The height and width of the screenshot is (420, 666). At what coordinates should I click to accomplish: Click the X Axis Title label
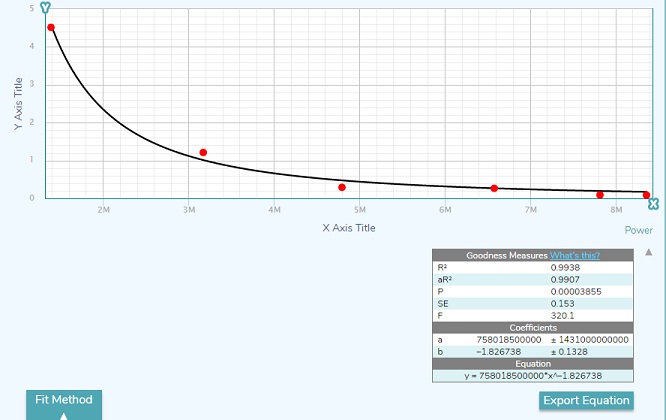pos(349,228)
